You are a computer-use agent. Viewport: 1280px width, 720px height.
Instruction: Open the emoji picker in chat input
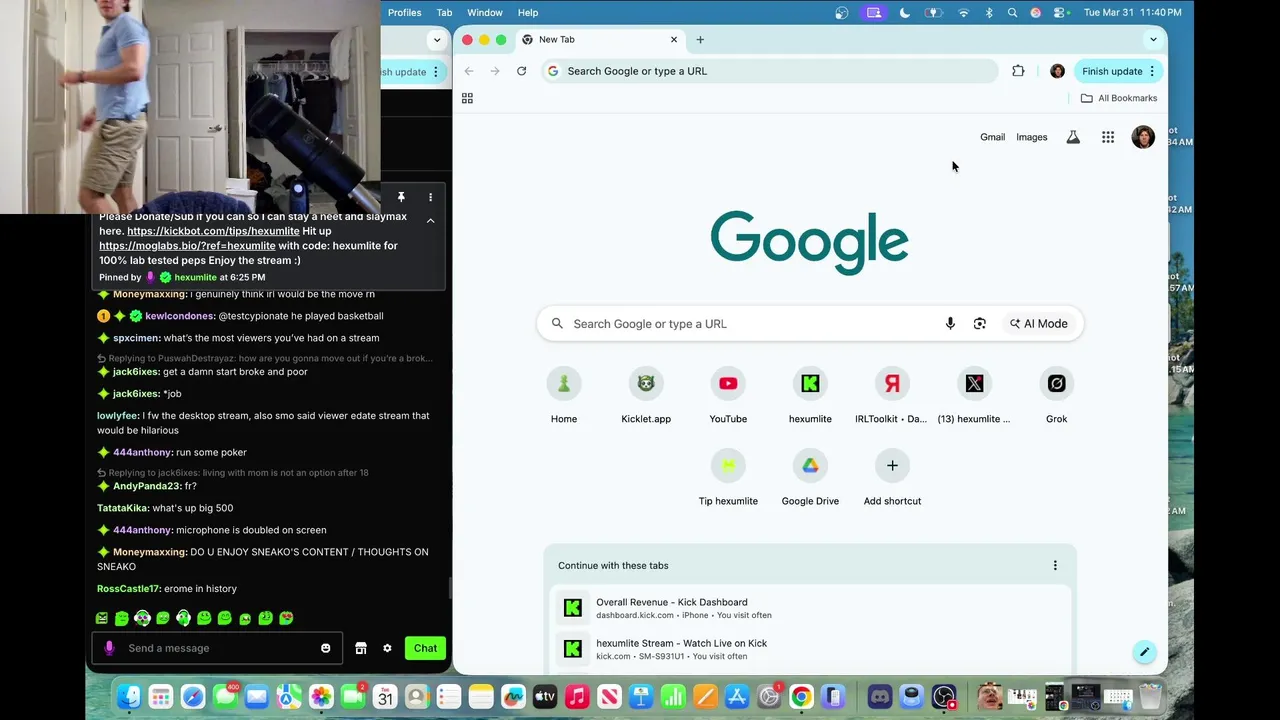[325, 648]
